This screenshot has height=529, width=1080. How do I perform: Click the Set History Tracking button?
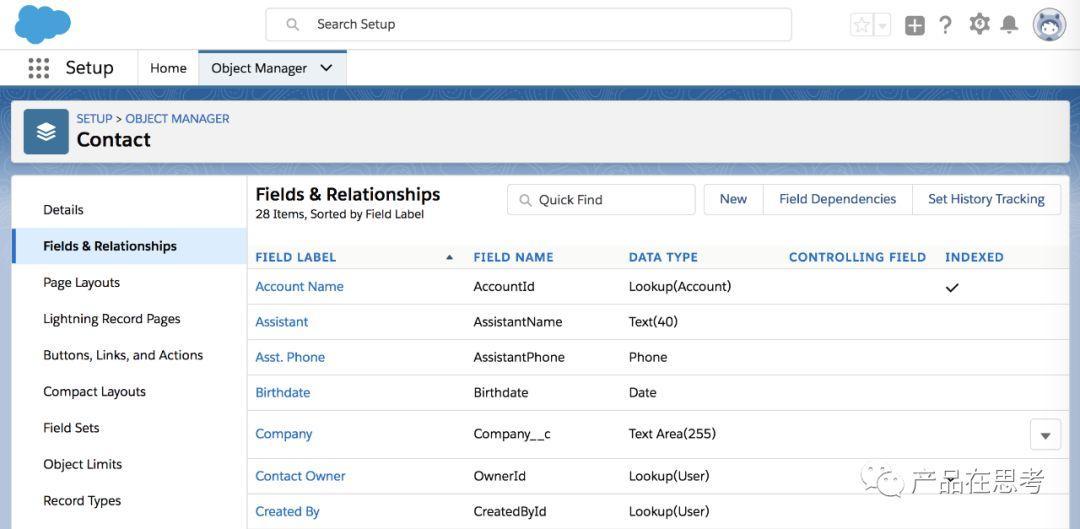pyautogui.click(x=986, y=199)
